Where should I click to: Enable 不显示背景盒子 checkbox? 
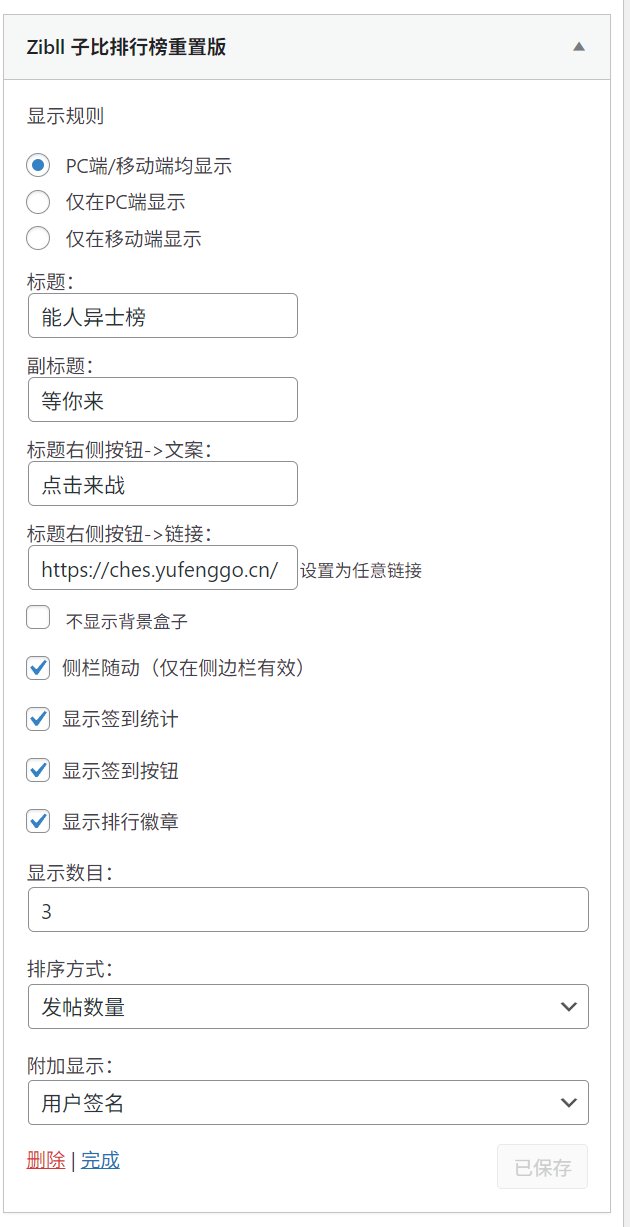[37, 617]
